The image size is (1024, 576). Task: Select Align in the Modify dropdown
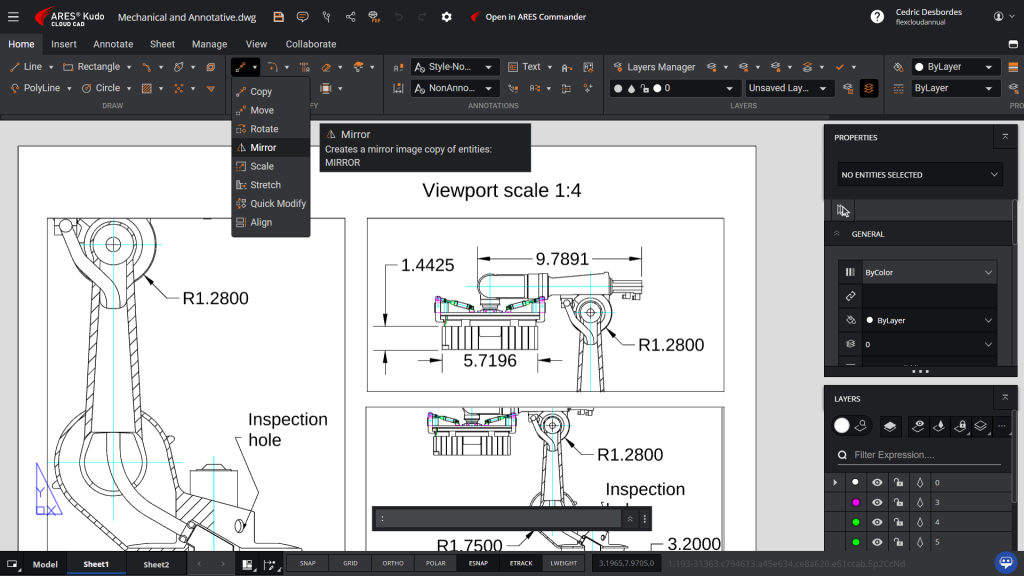[270, 222]
